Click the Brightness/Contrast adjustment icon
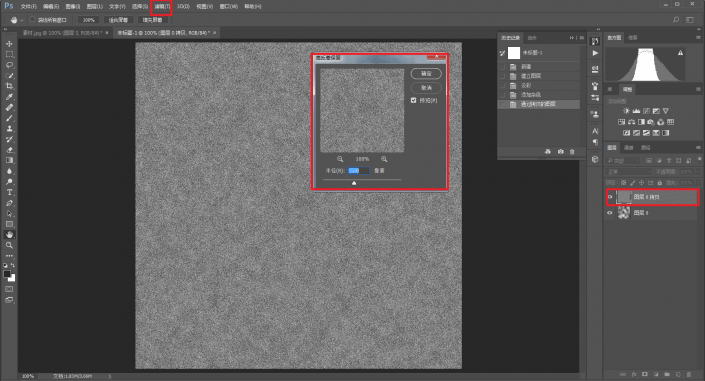This screenshot has width=705, height=381. [626, 111]
